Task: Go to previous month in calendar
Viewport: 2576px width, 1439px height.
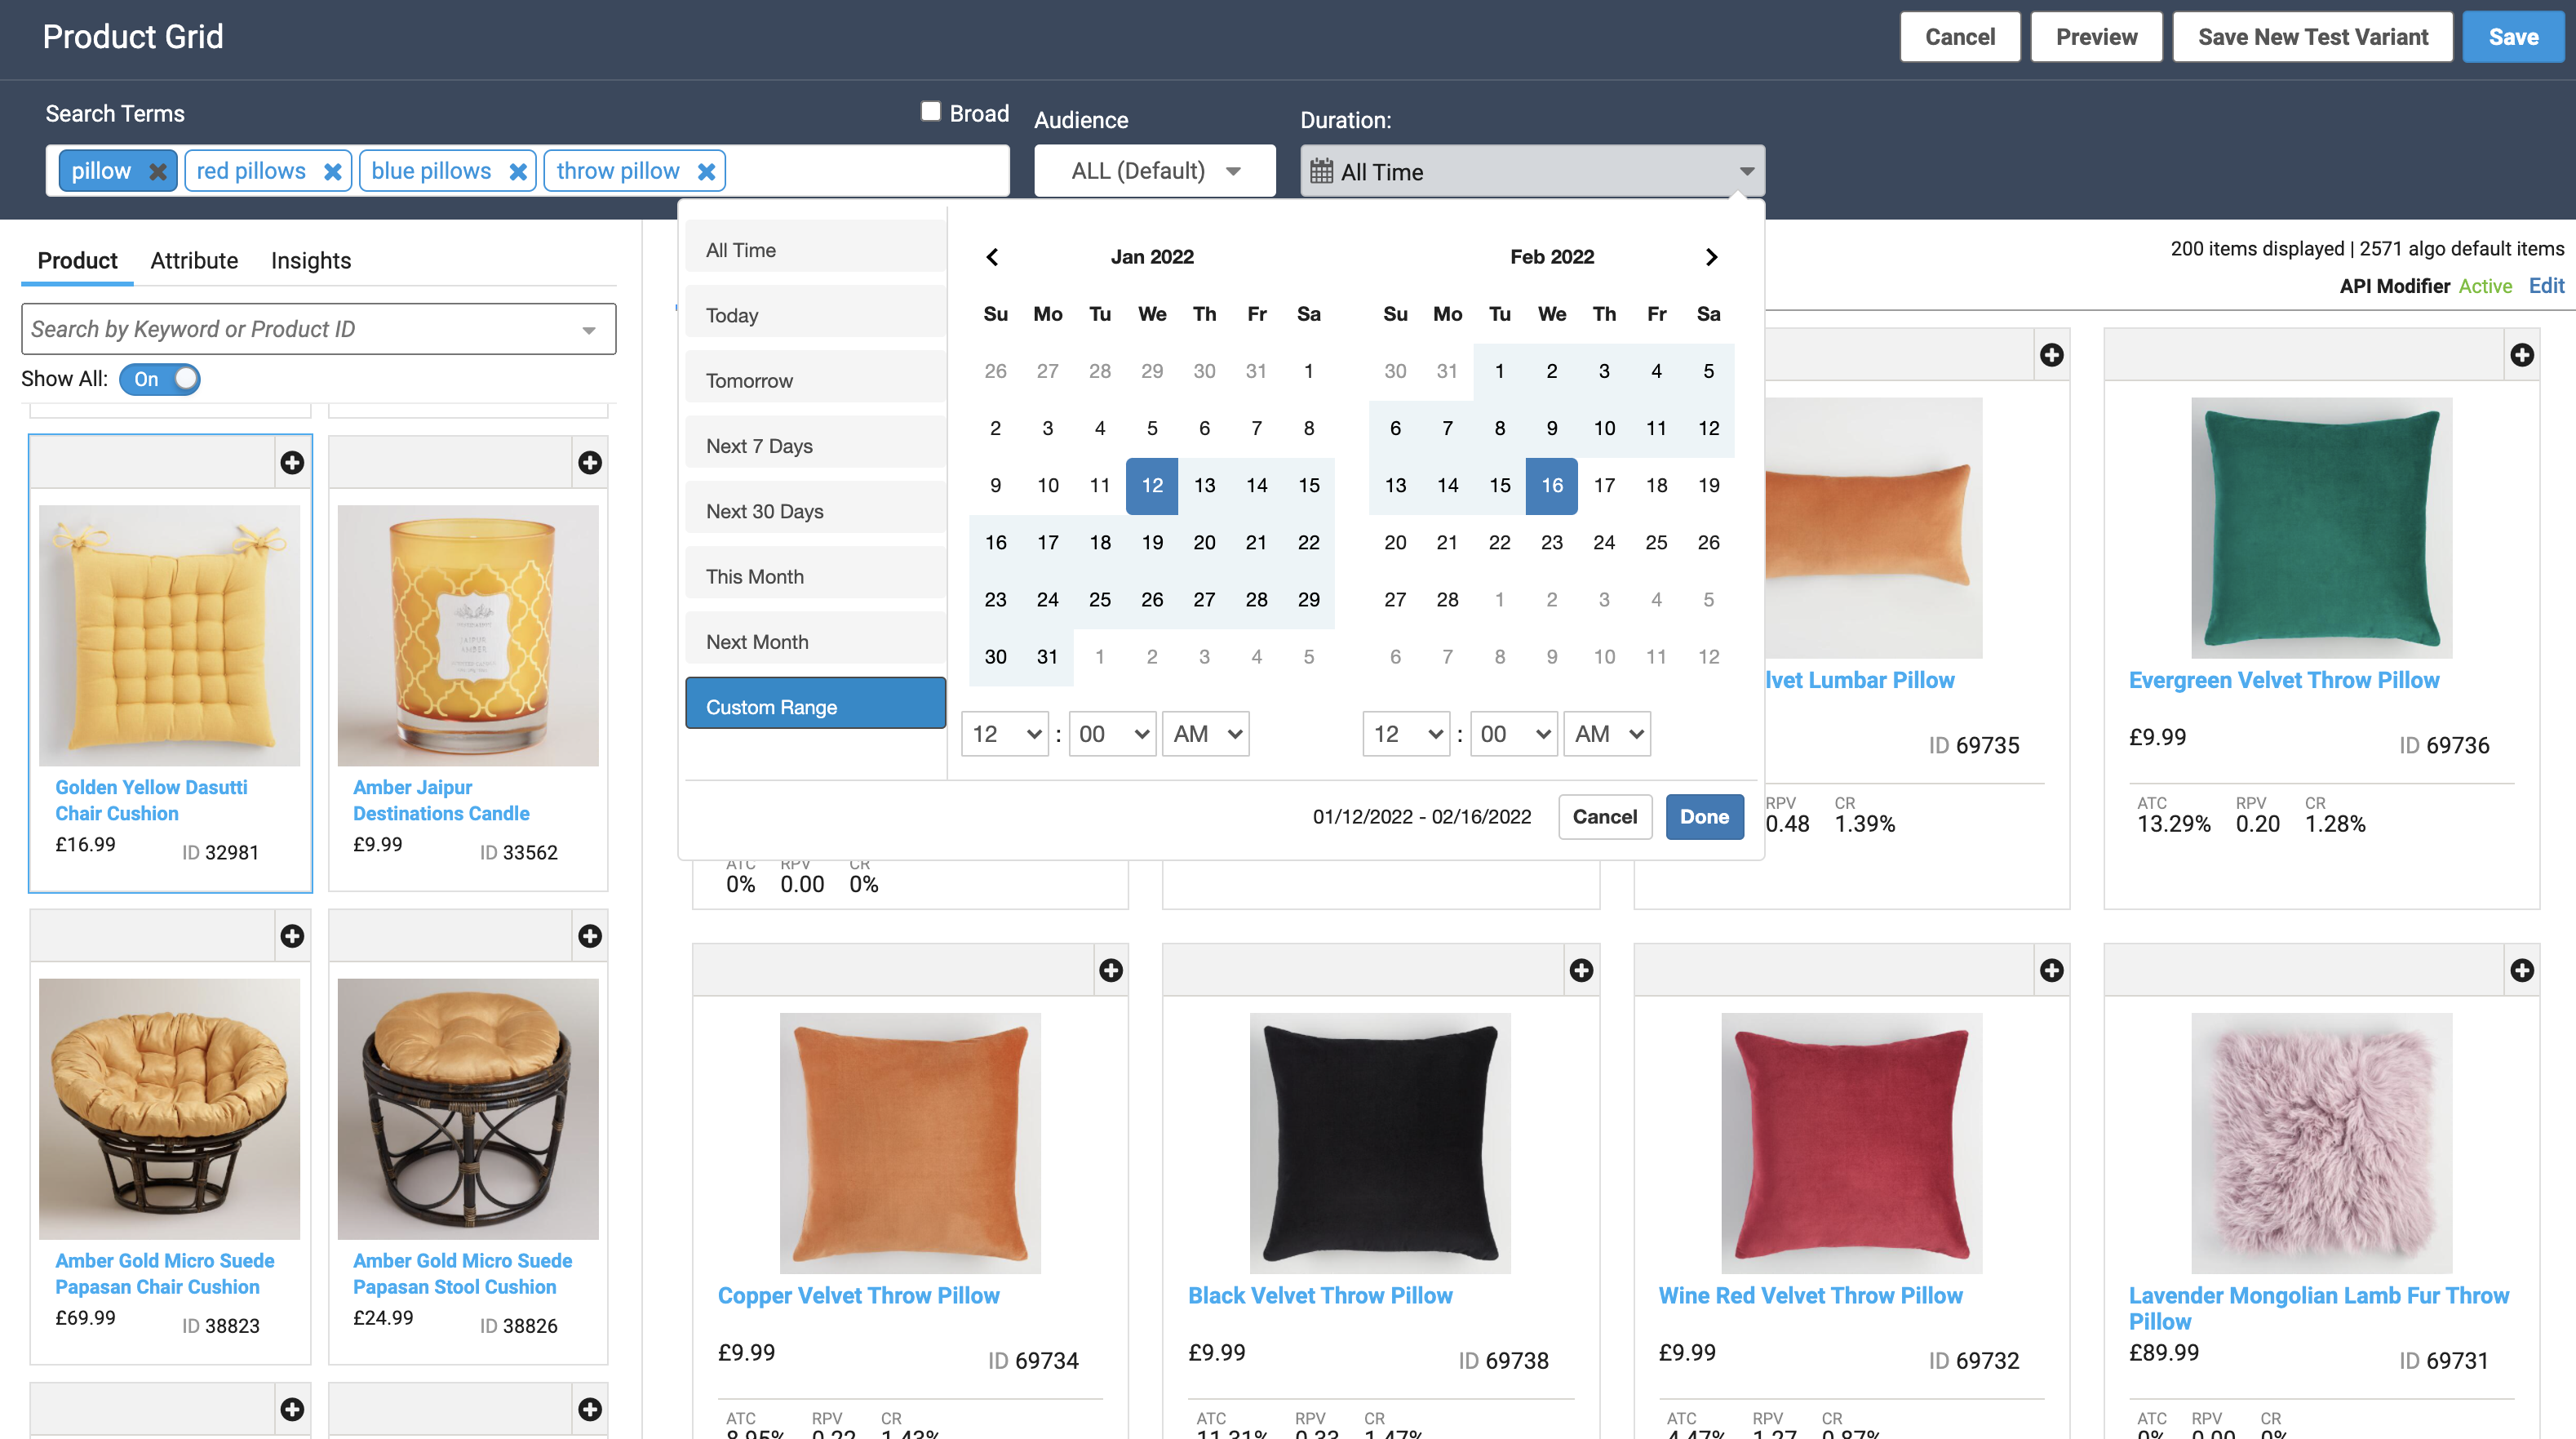Action: [992, 257]
